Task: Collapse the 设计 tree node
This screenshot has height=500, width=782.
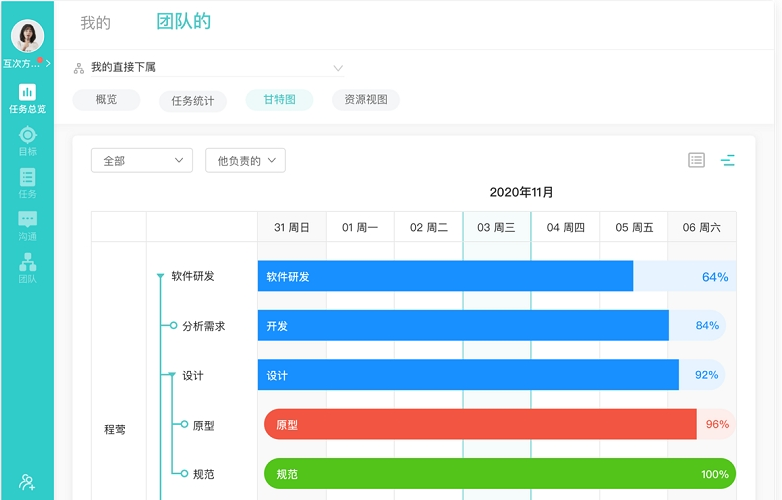Action: click(x=171, y=376)
